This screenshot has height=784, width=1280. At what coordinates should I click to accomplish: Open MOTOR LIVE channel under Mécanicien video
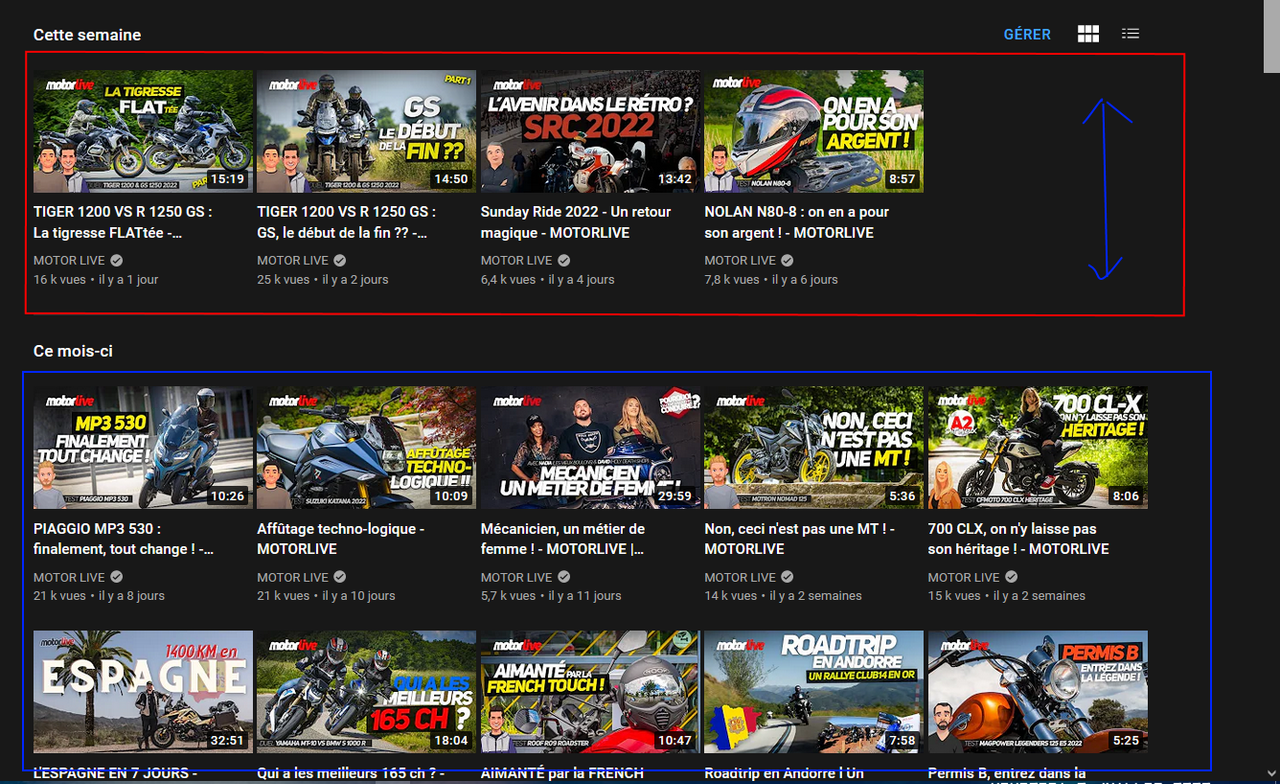(x=517, y=577)
